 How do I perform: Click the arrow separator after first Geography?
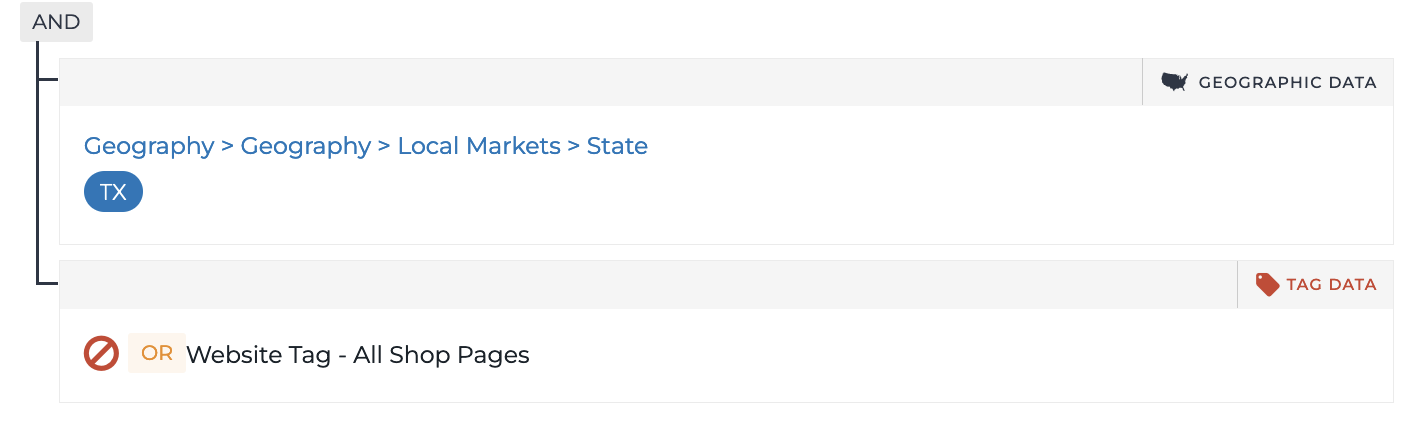(x=228, y=147)
